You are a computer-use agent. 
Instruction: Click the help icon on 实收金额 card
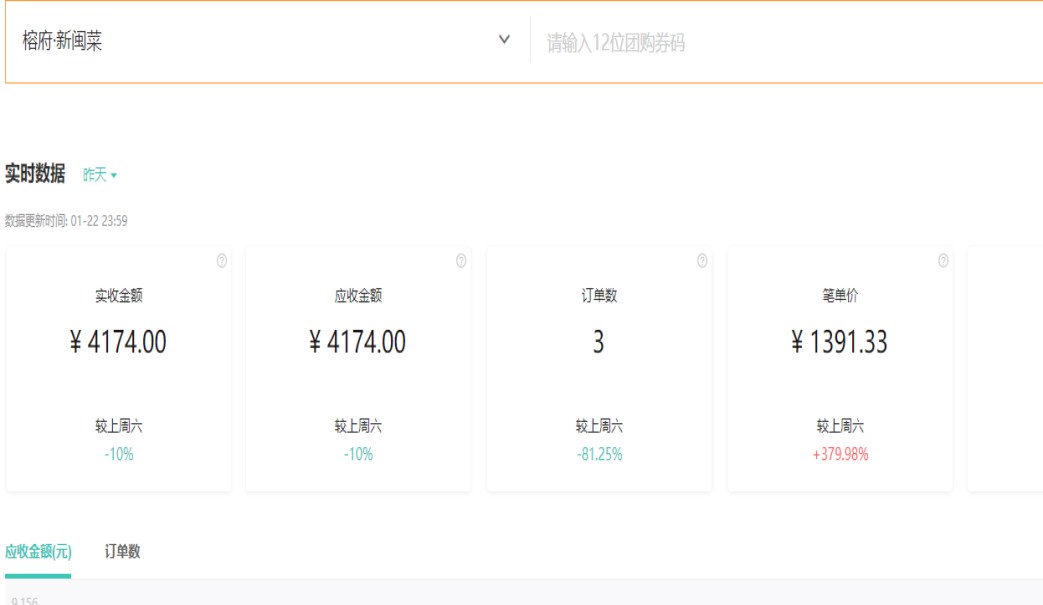point(221,261)
